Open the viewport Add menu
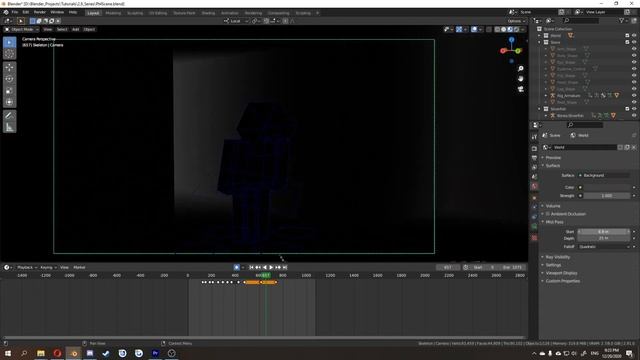The width and height of the screenshot is (640, 360). [76, 29]
